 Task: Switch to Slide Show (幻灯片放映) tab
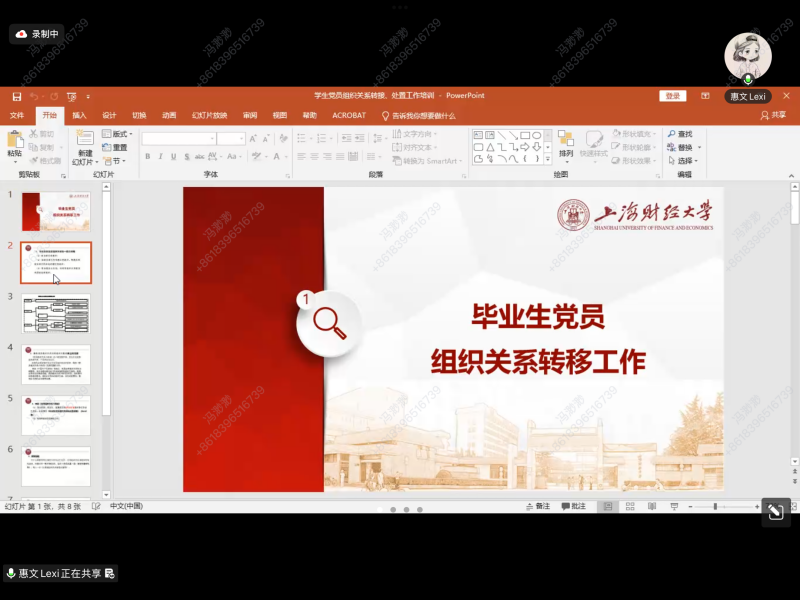tap(209, 115)
